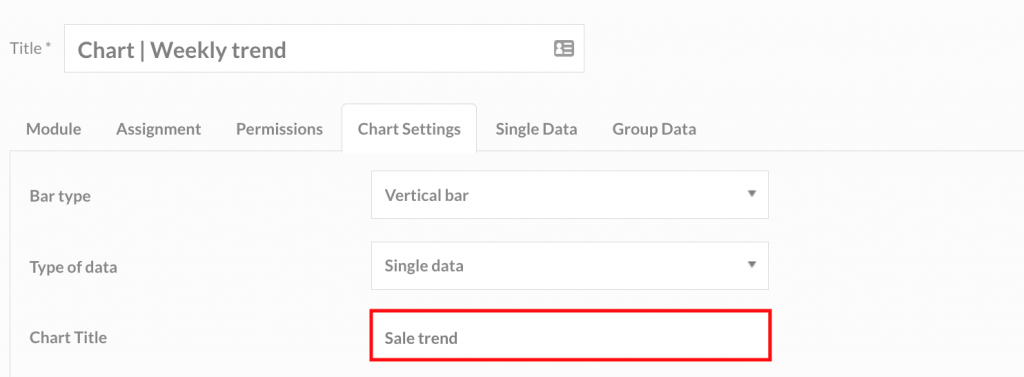The height and width of the screenshot is (377, 1024).
Task: Click the 'Title *' label
Action: tap(30, 48)
